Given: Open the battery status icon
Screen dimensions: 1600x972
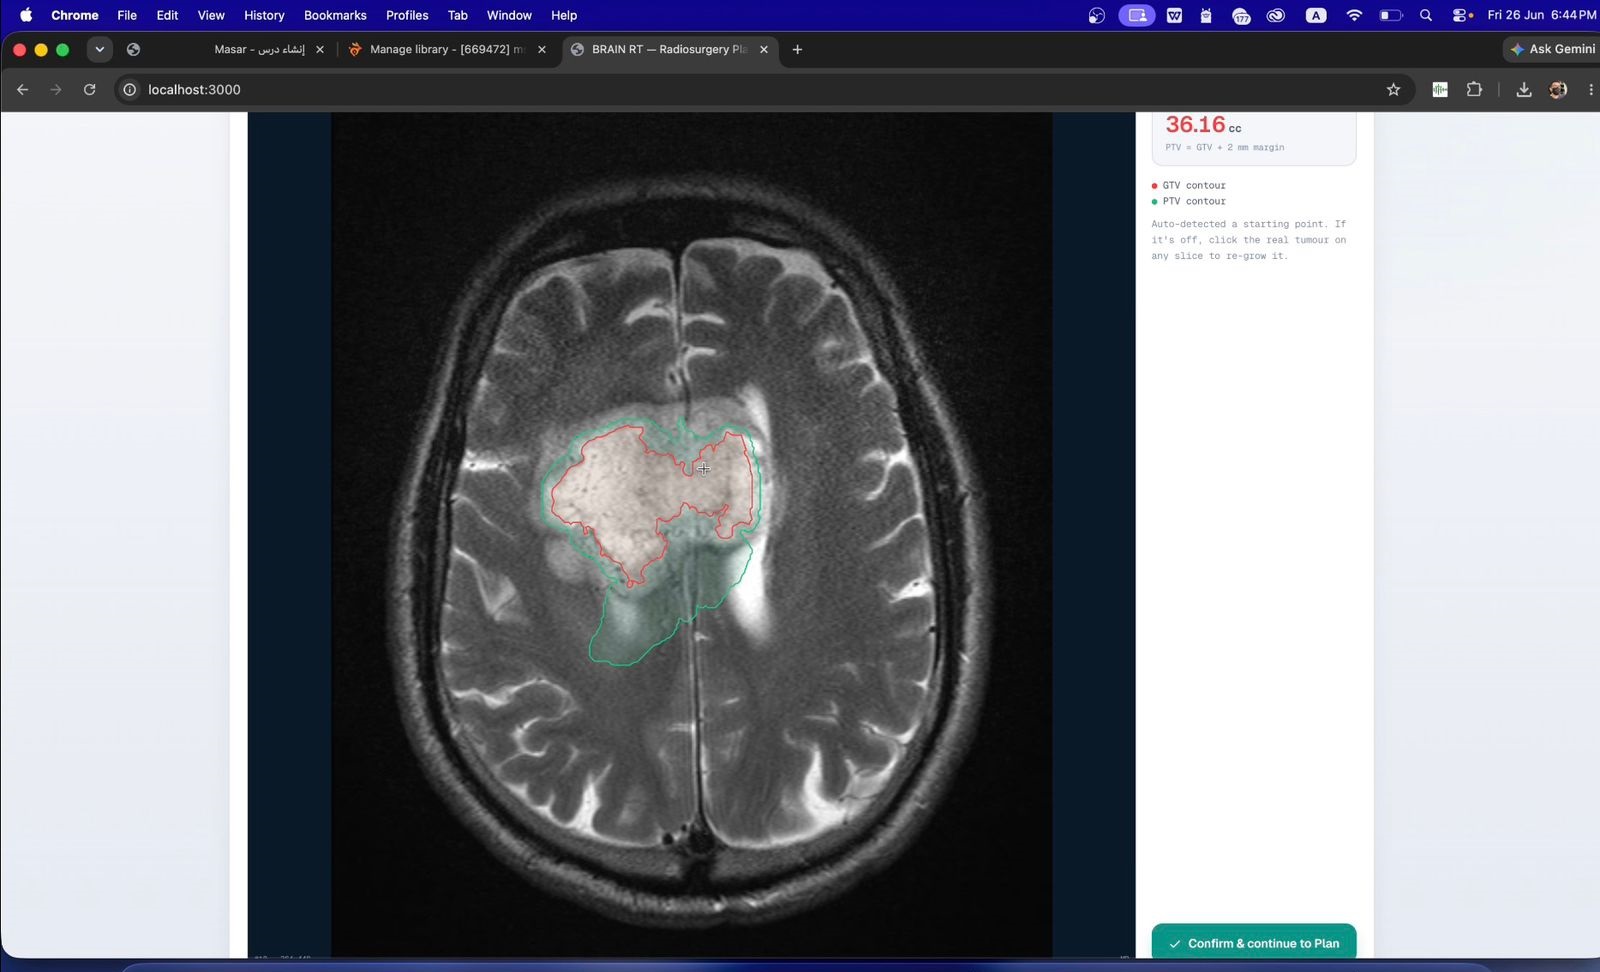Looking at the screenshot, I should pyautogui.click(x=1391, y=15).
